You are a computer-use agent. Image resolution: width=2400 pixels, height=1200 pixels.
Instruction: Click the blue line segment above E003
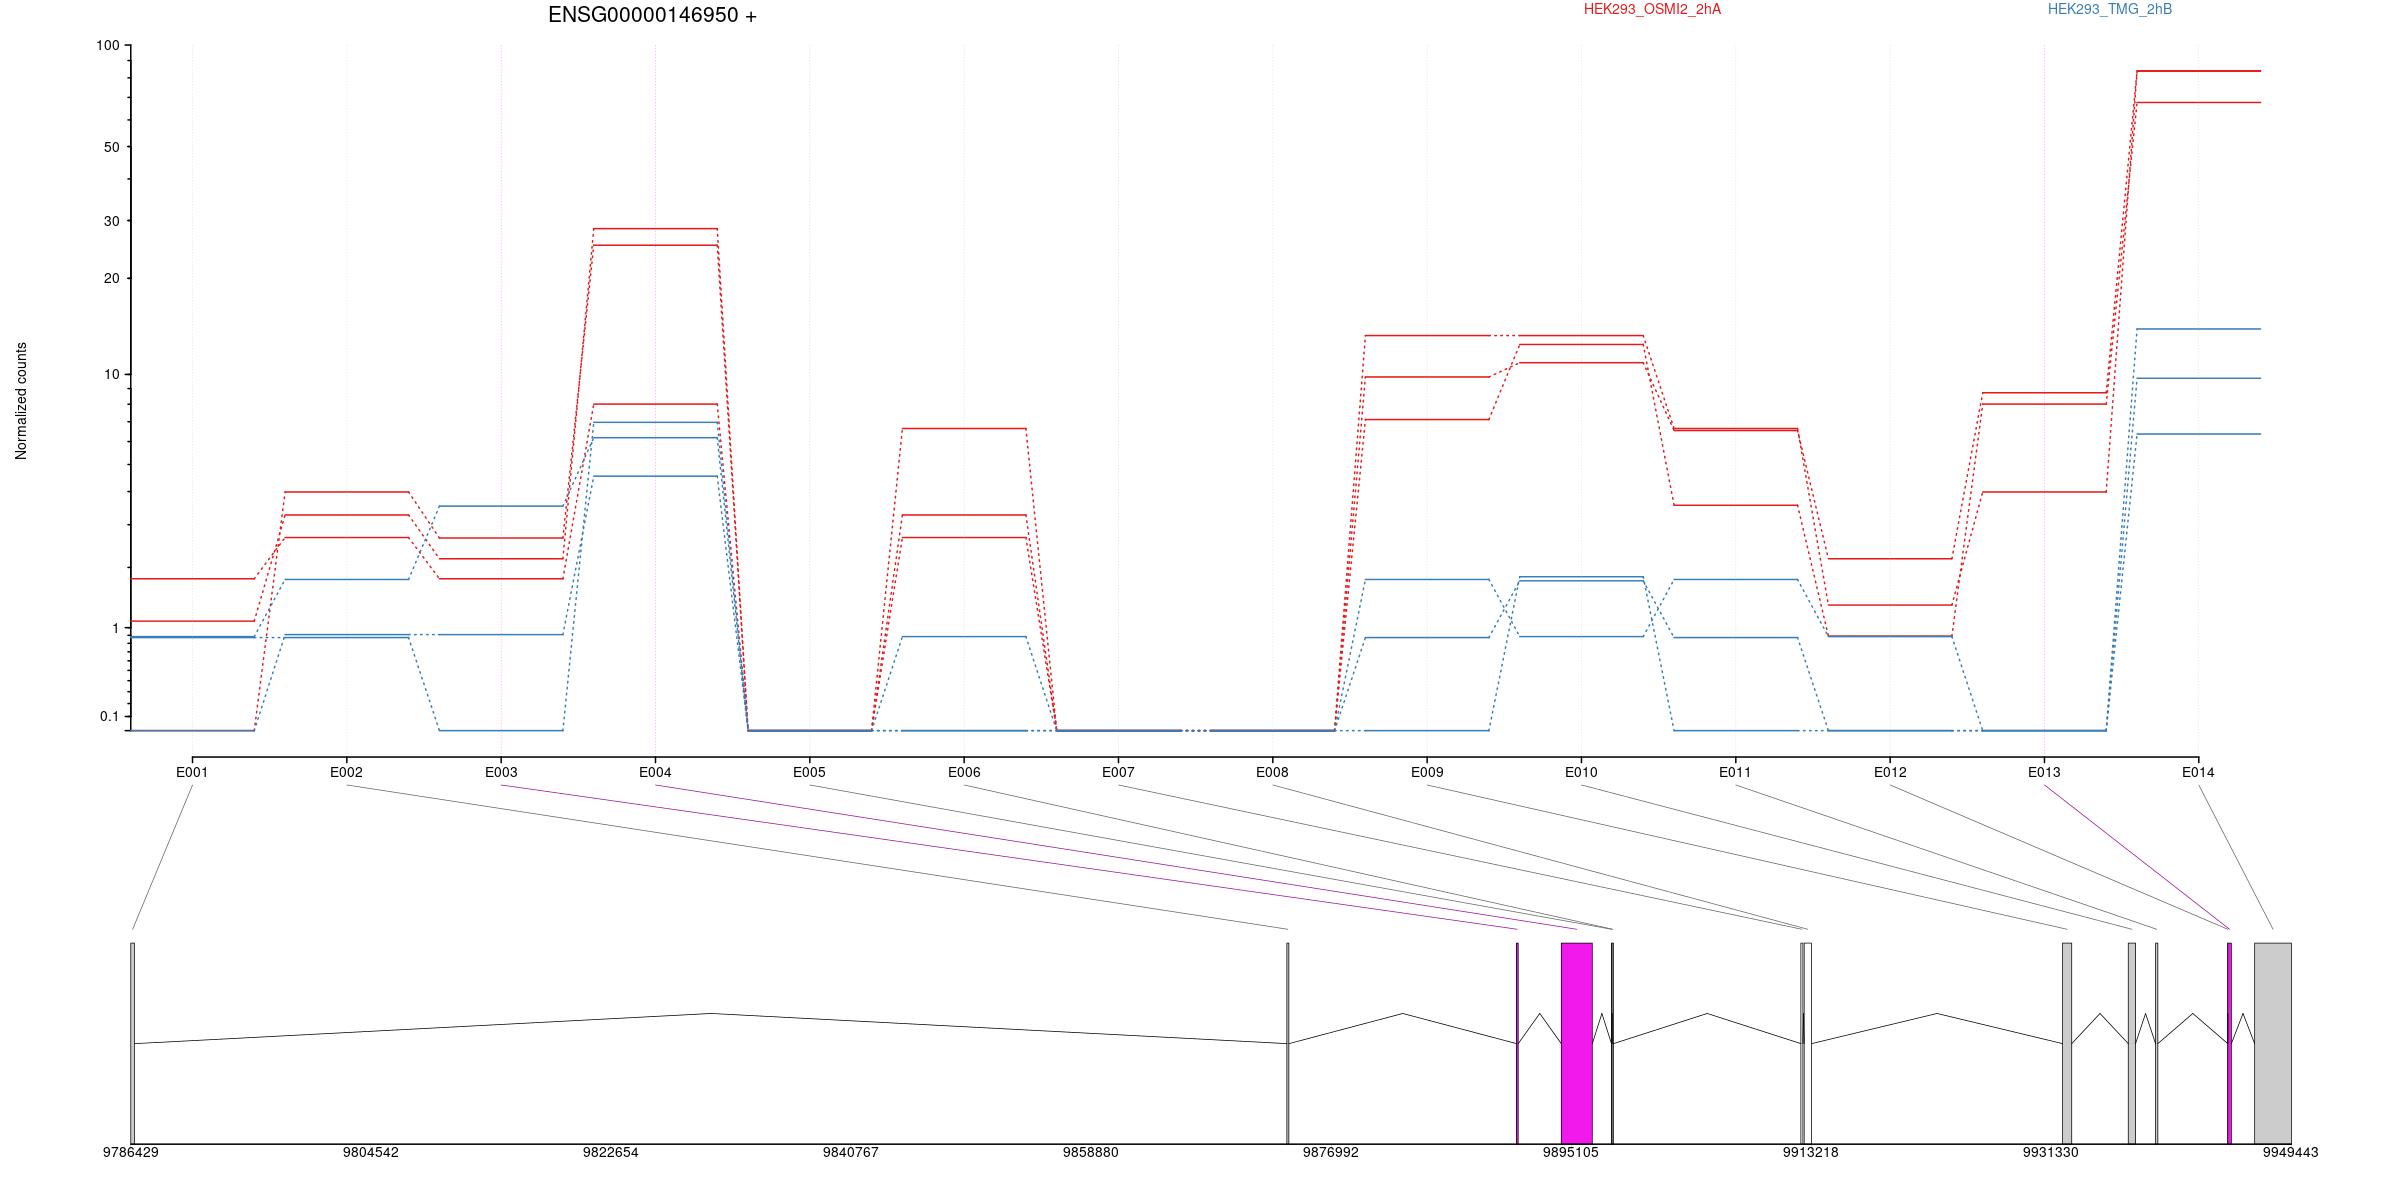tap(501, 506)
